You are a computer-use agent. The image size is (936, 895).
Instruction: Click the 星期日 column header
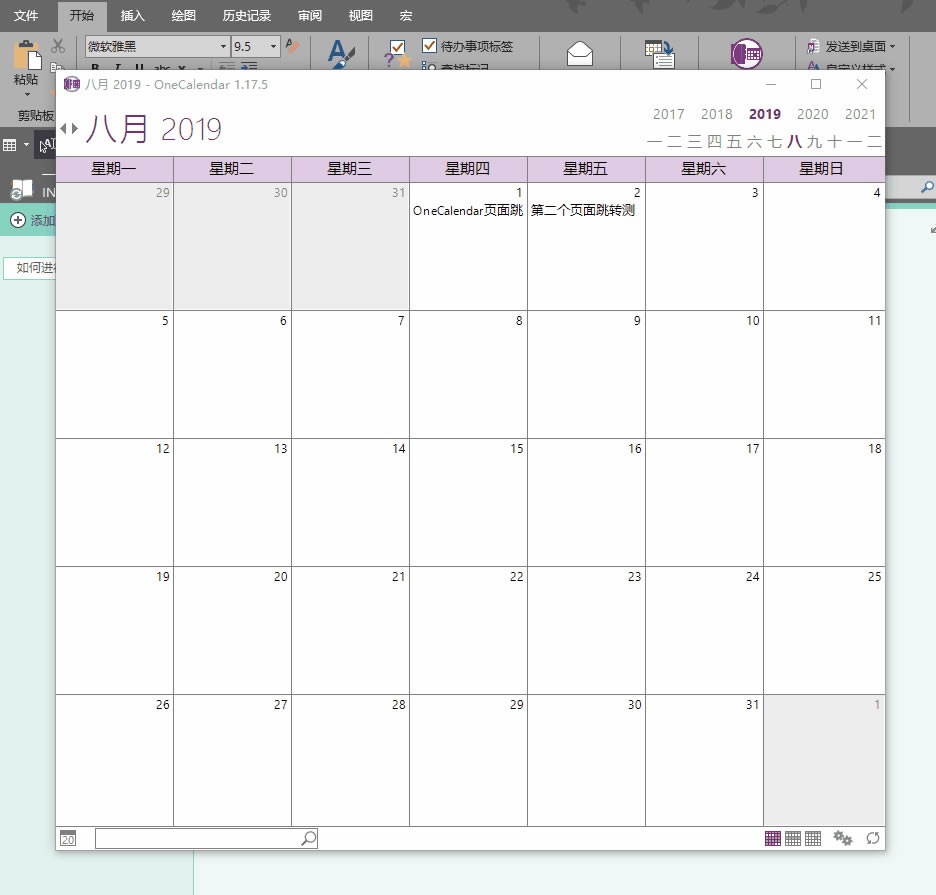pyautogui.click(x=824, y=170)
